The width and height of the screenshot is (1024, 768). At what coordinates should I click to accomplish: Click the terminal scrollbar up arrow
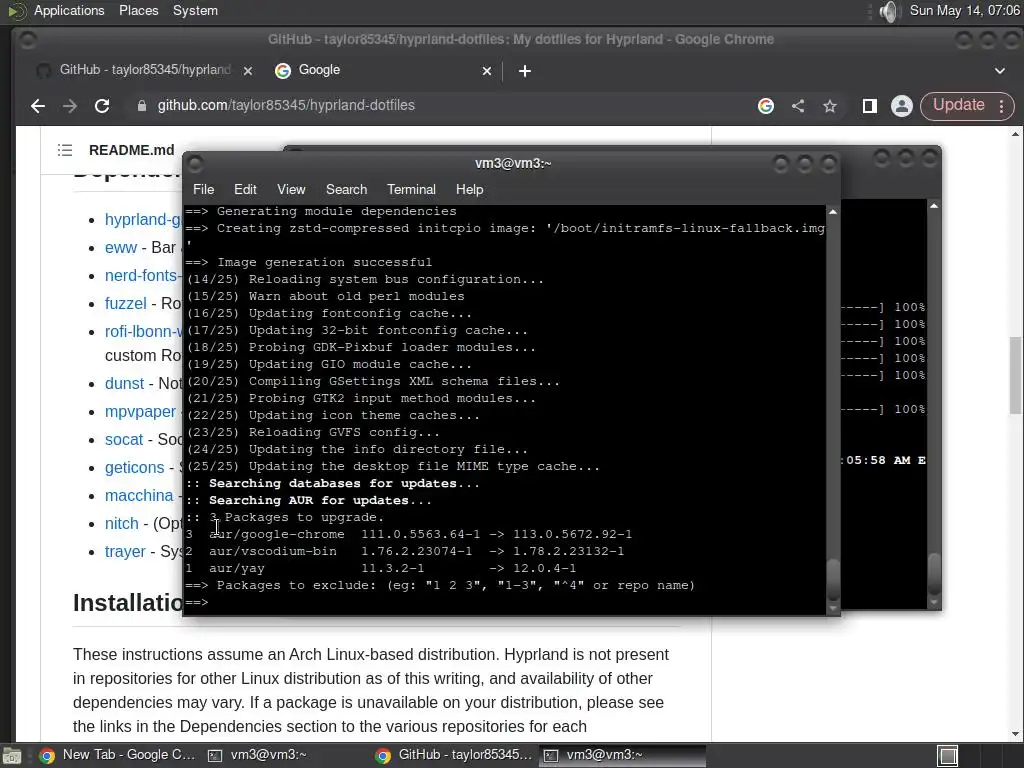tap(833, 212)
